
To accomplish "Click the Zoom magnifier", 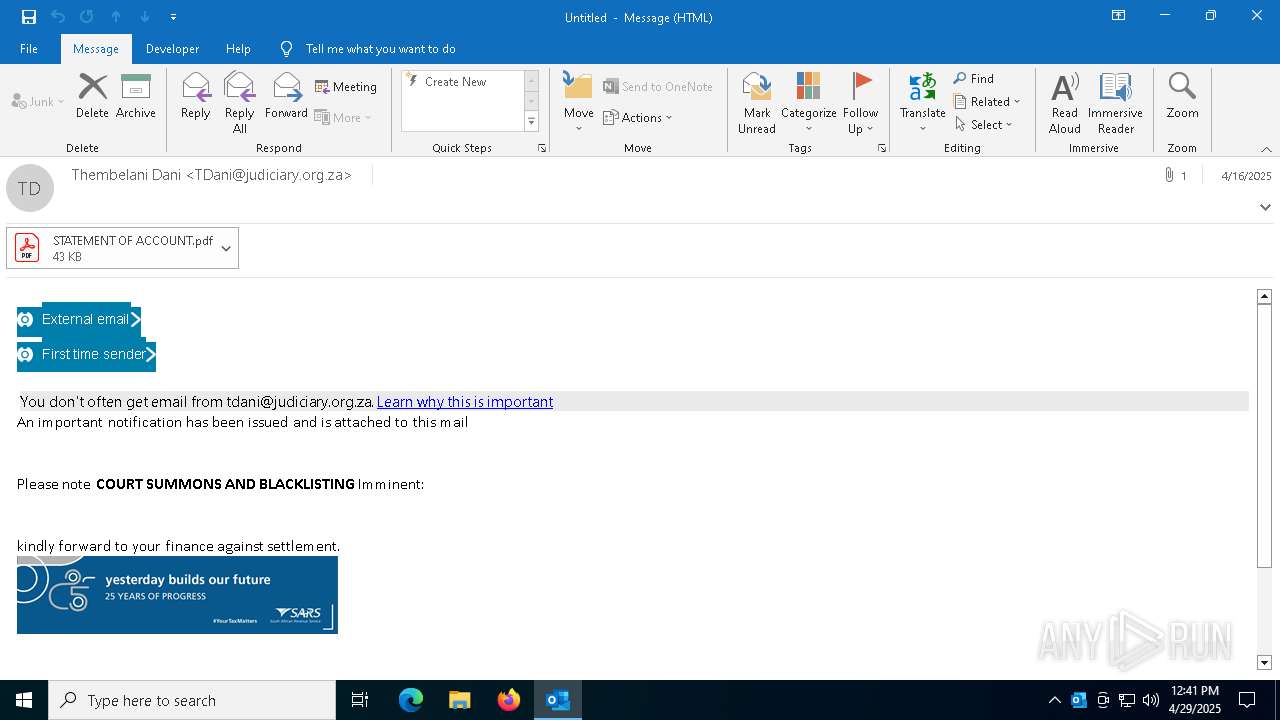I will (1182, 96).
